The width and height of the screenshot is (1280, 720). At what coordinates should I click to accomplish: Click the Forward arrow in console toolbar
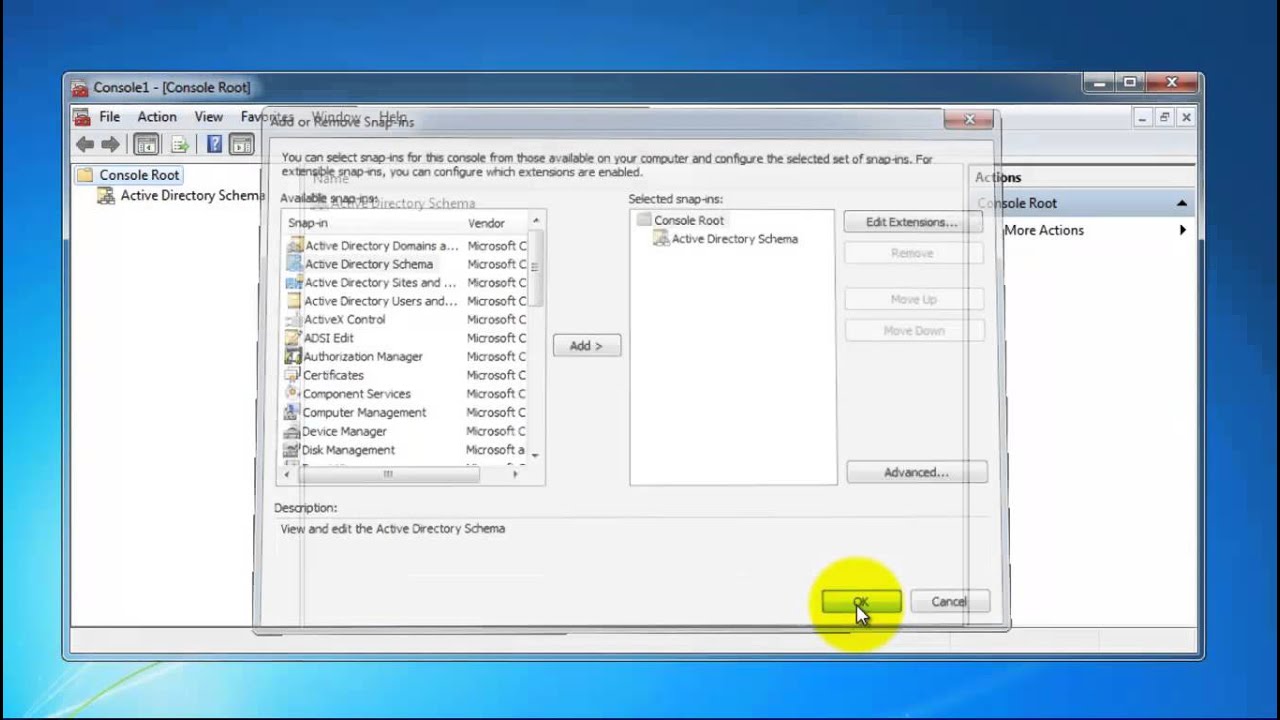[110, 145]
